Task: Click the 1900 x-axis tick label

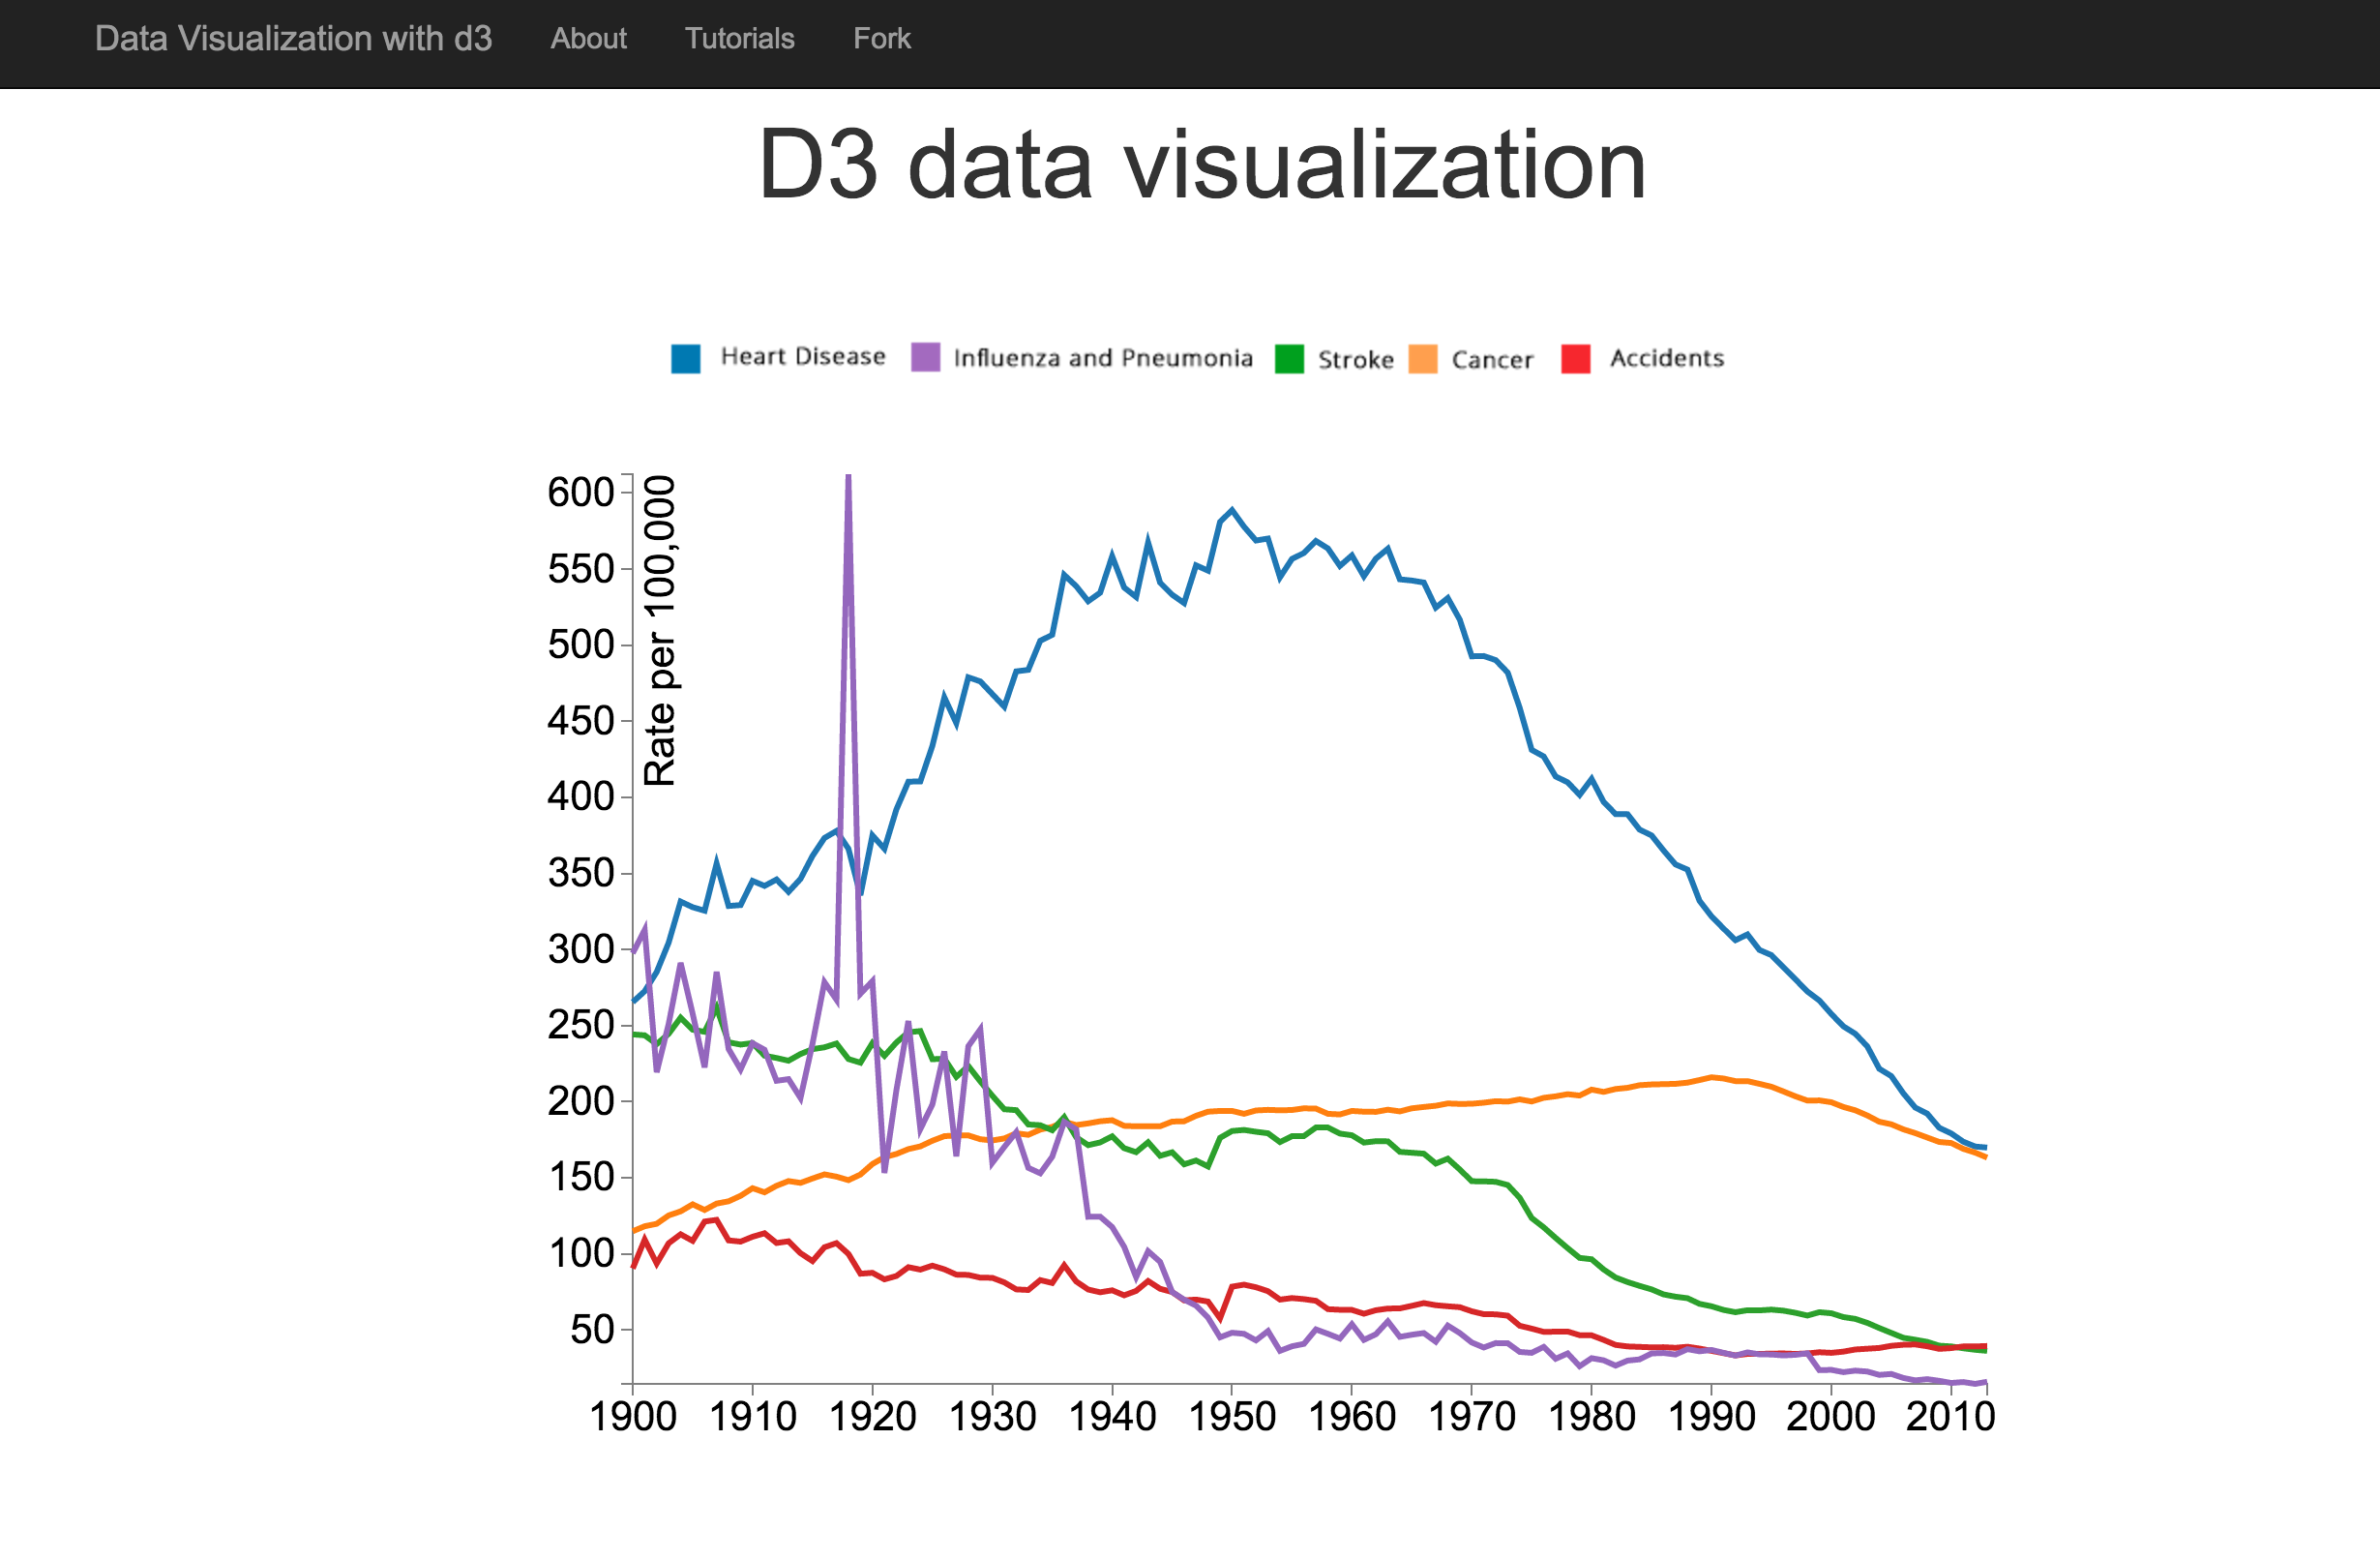Action: tap(633, 1417)
